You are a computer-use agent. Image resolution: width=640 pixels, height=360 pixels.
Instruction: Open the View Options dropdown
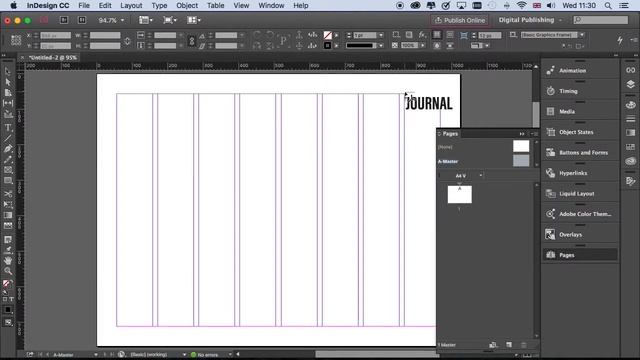pyautogui.click(x=145, y=20)
